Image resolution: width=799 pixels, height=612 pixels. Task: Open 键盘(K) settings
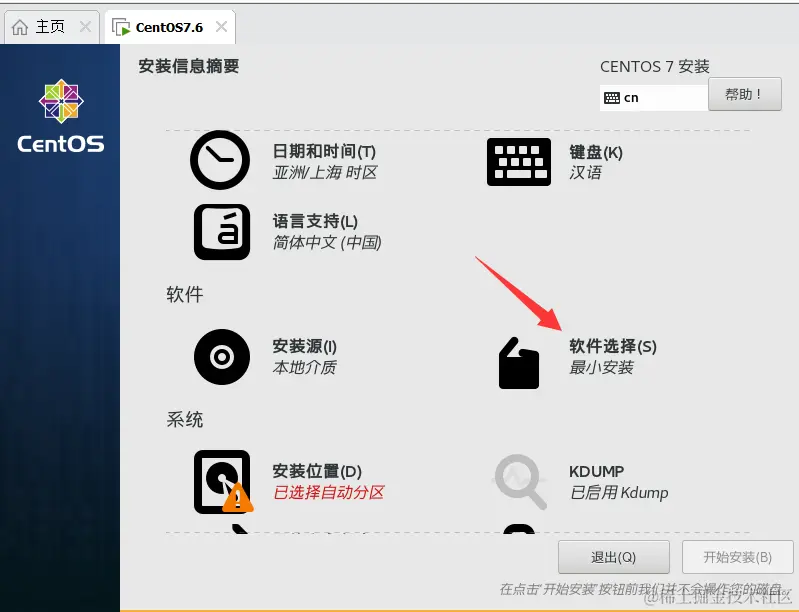click(x=596, y=152)
